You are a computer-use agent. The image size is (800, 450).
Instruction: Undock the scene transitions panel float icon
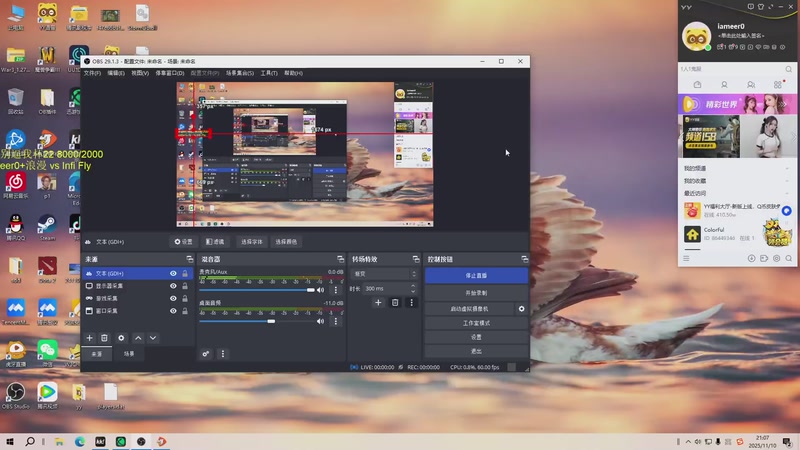pyautogui.click(x=416, y=259)
